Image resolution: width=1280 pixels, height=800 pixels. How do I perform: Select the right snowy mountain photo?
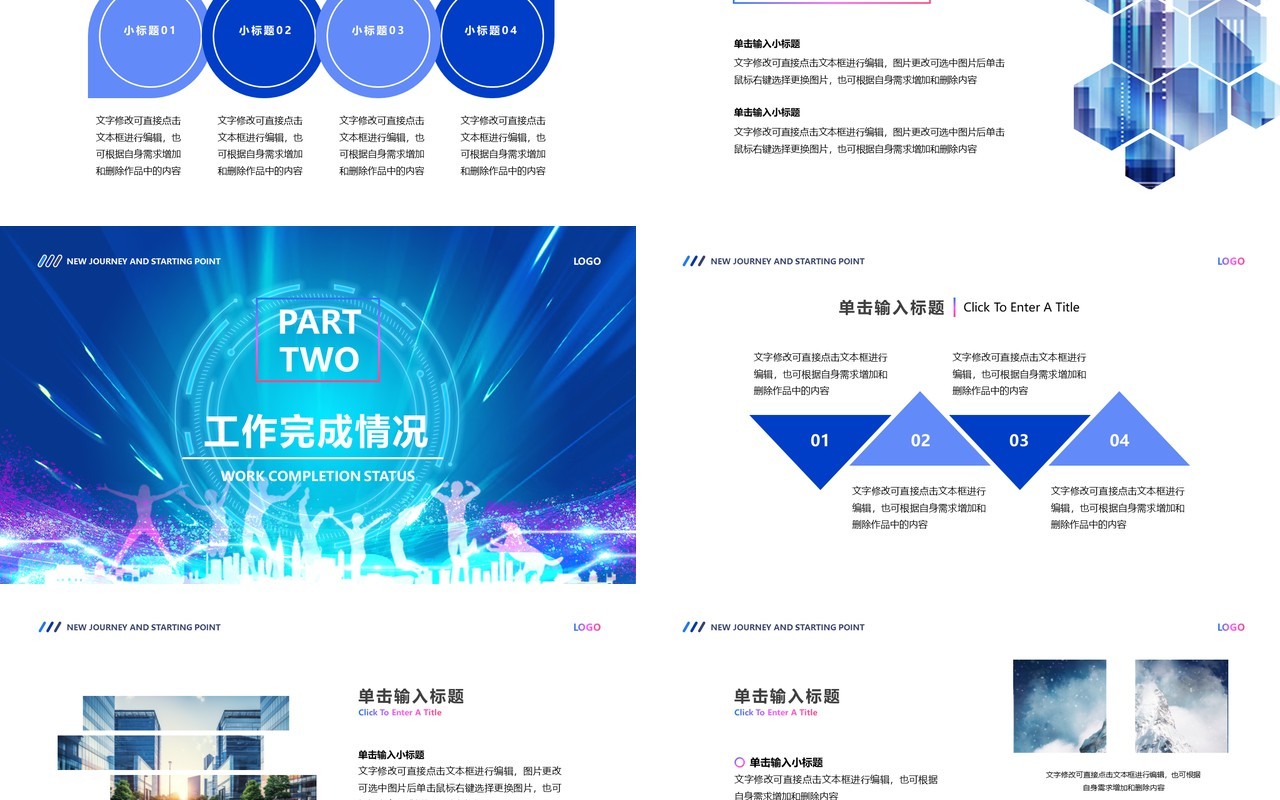pyautogui.click(x=1181, y=706)
